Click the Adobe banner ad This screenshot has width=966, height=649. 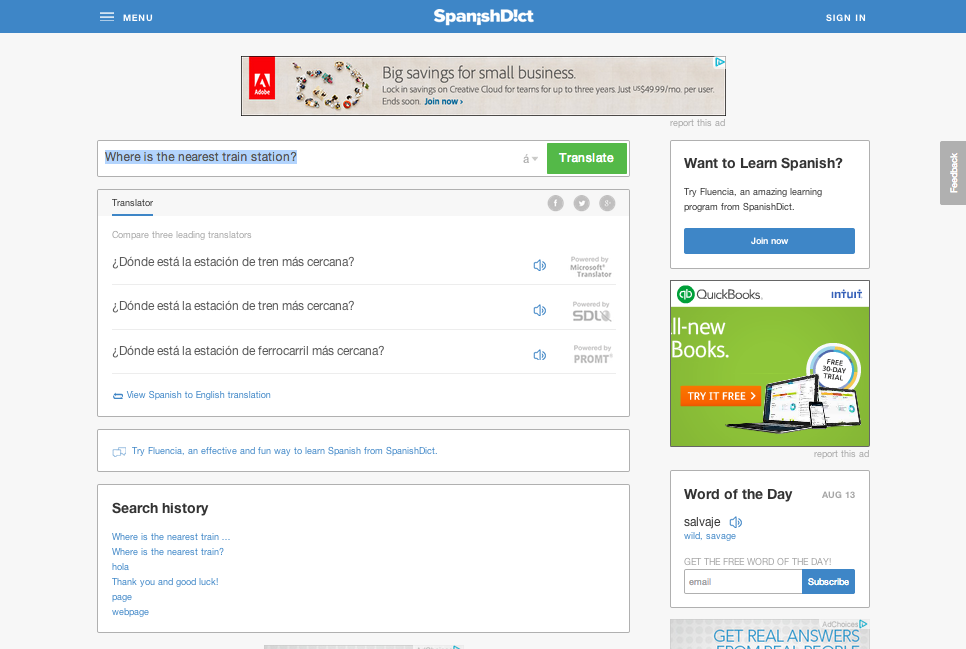coord(483,86)
